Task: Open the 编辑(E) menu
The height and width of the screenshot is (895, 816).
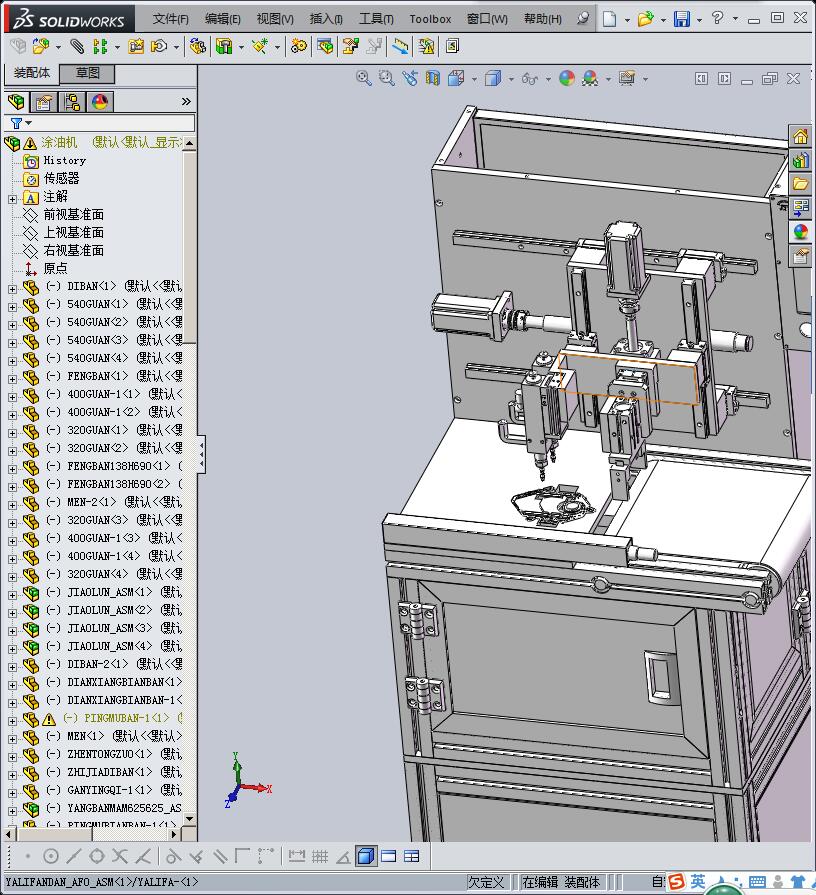Action: 223,19
